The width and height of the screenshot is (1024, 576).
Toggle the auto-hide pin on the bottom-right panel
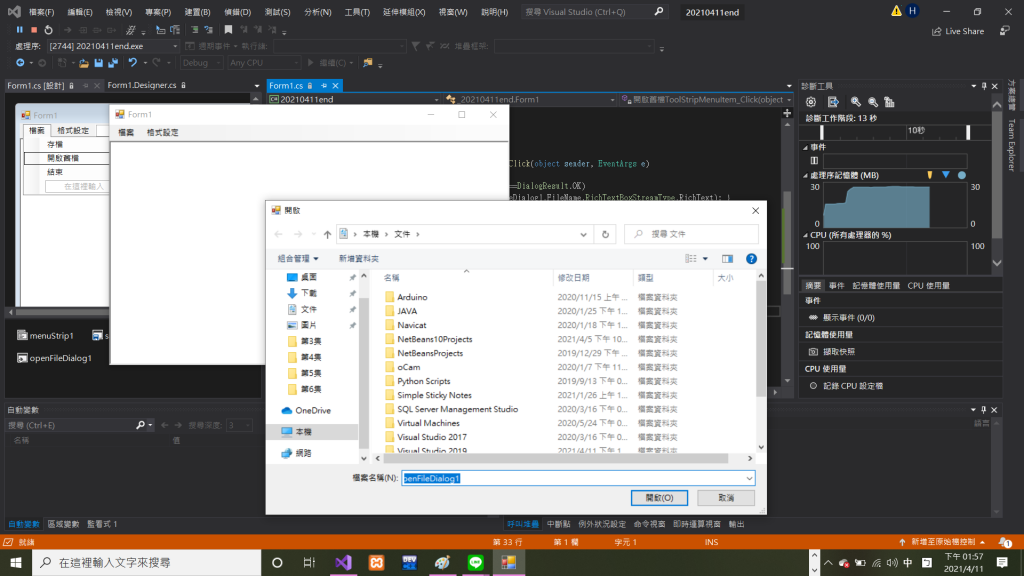984,409
